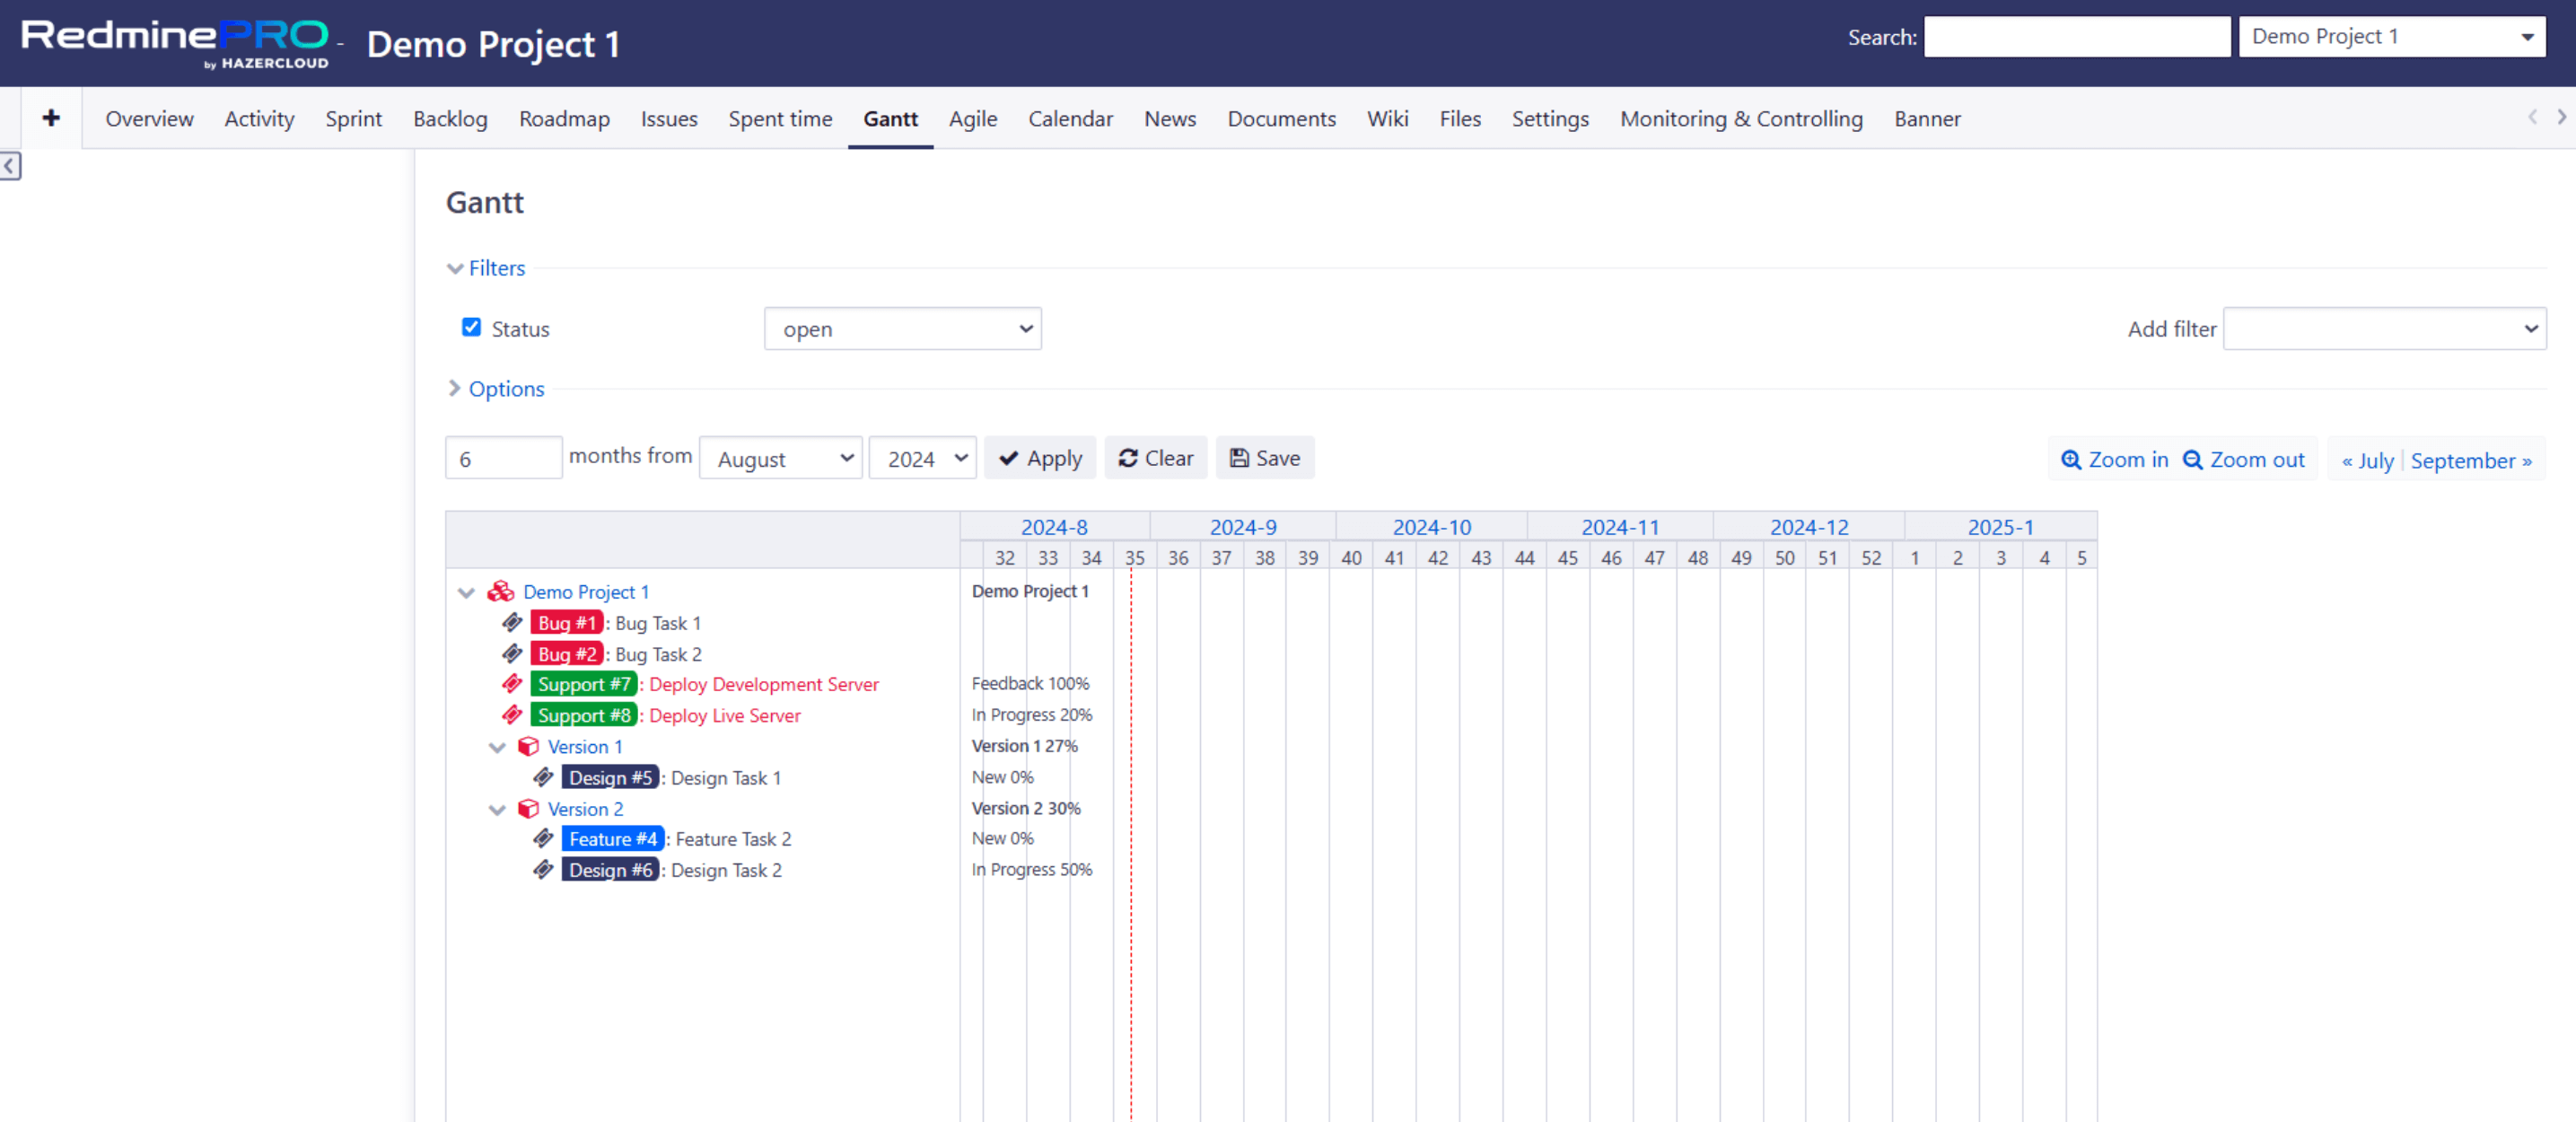Click the pencil edit icon for Bug #2
2576x1122 pixels.
(x=513, y=653)
